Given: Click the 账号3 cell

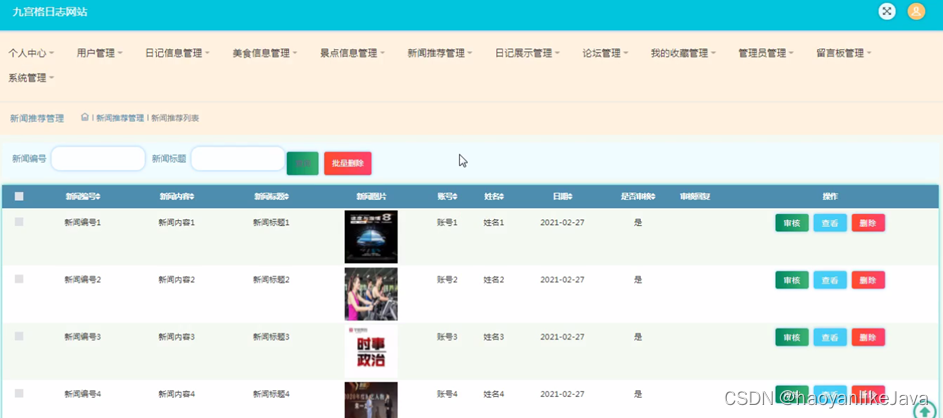Looking at the screenshot, I should coord(447,336).
